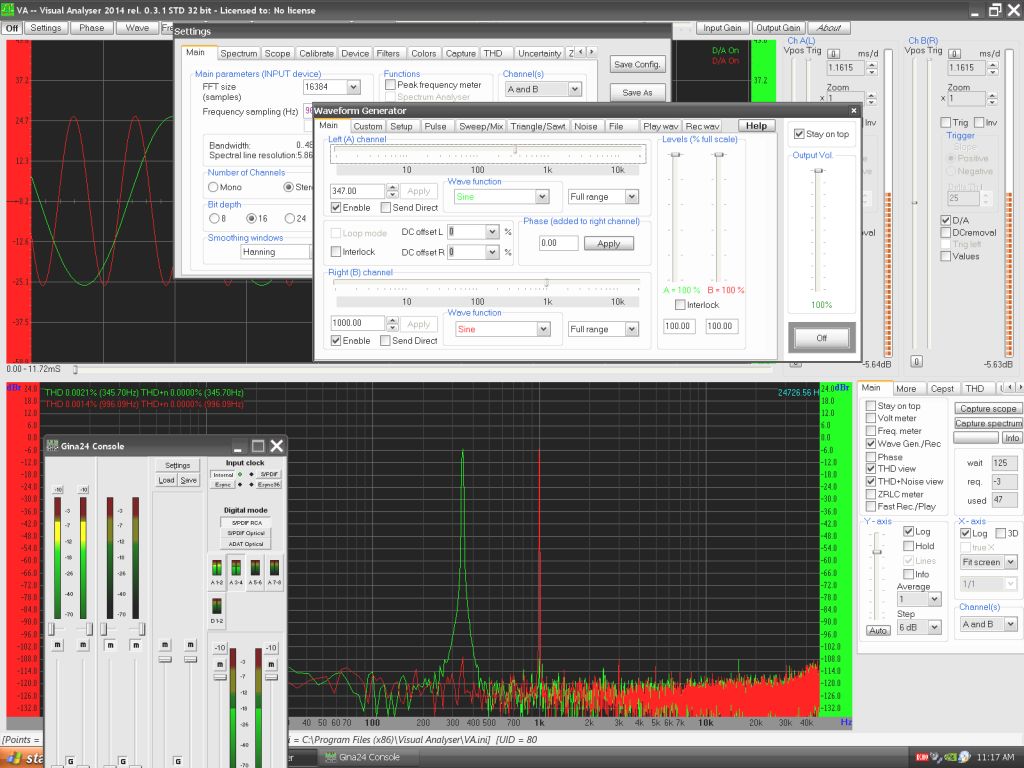
Task: Select Internal input clock in Gina24 Console
Action: coord(223,474)
